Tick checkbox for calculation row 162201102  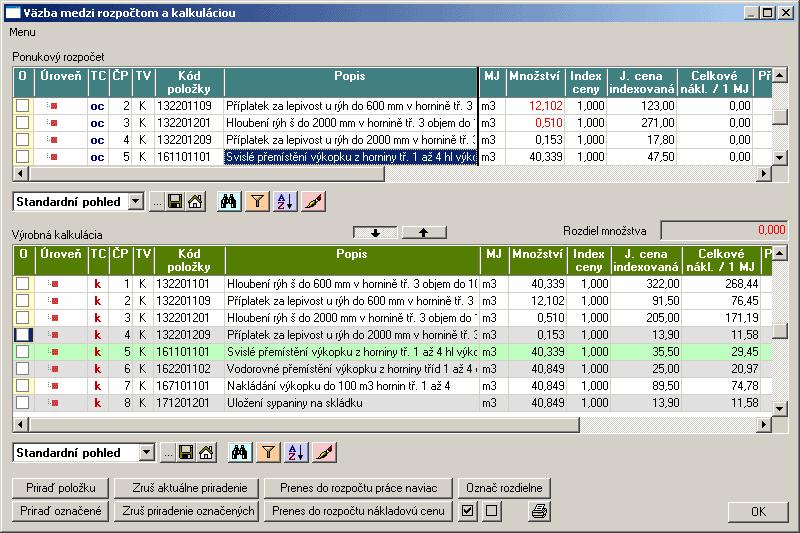click(x=22, y=369)
